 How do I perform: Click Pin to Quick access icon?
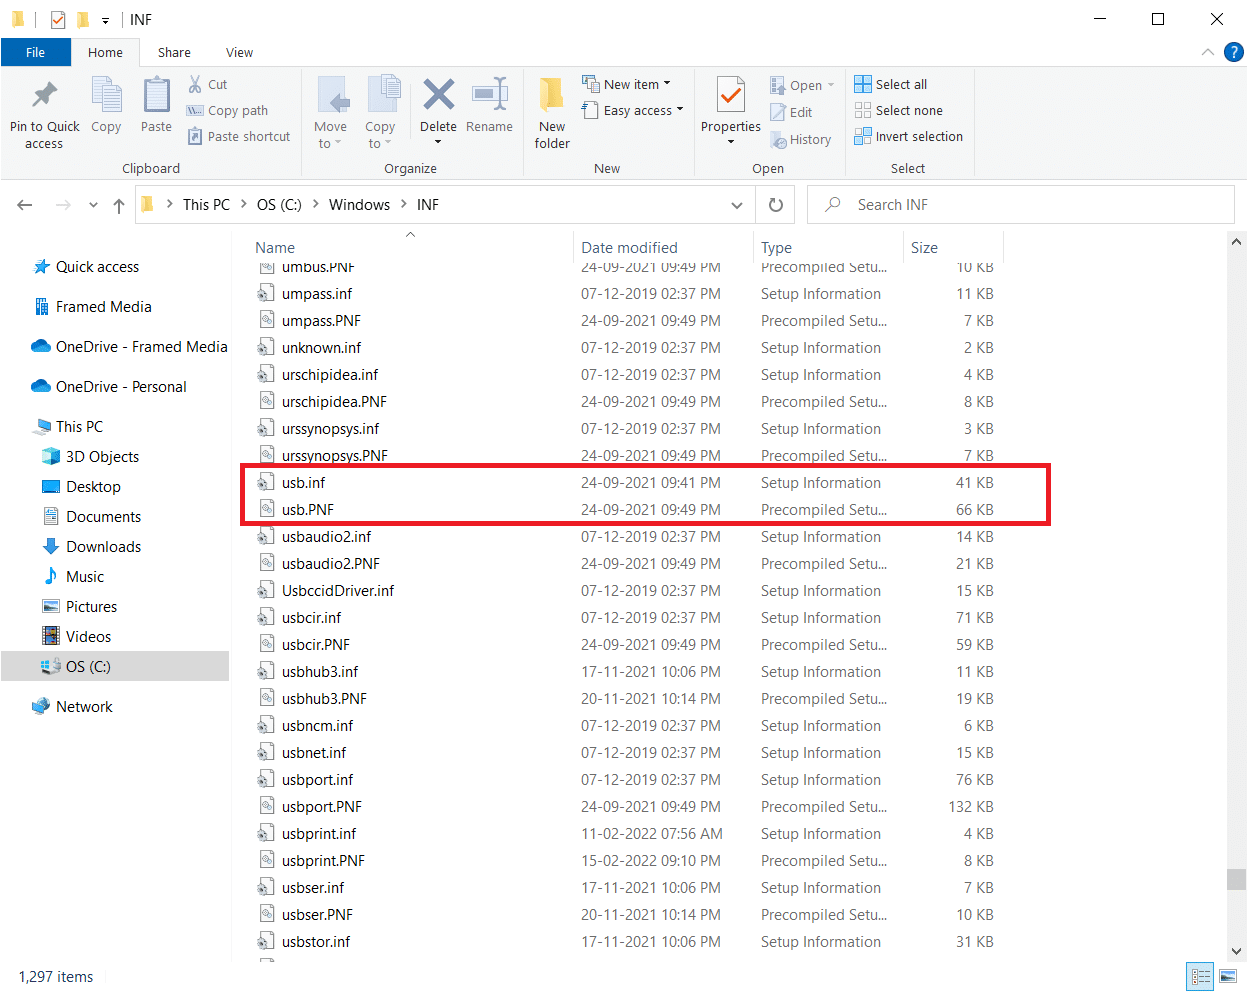click(x=44, y=95)
